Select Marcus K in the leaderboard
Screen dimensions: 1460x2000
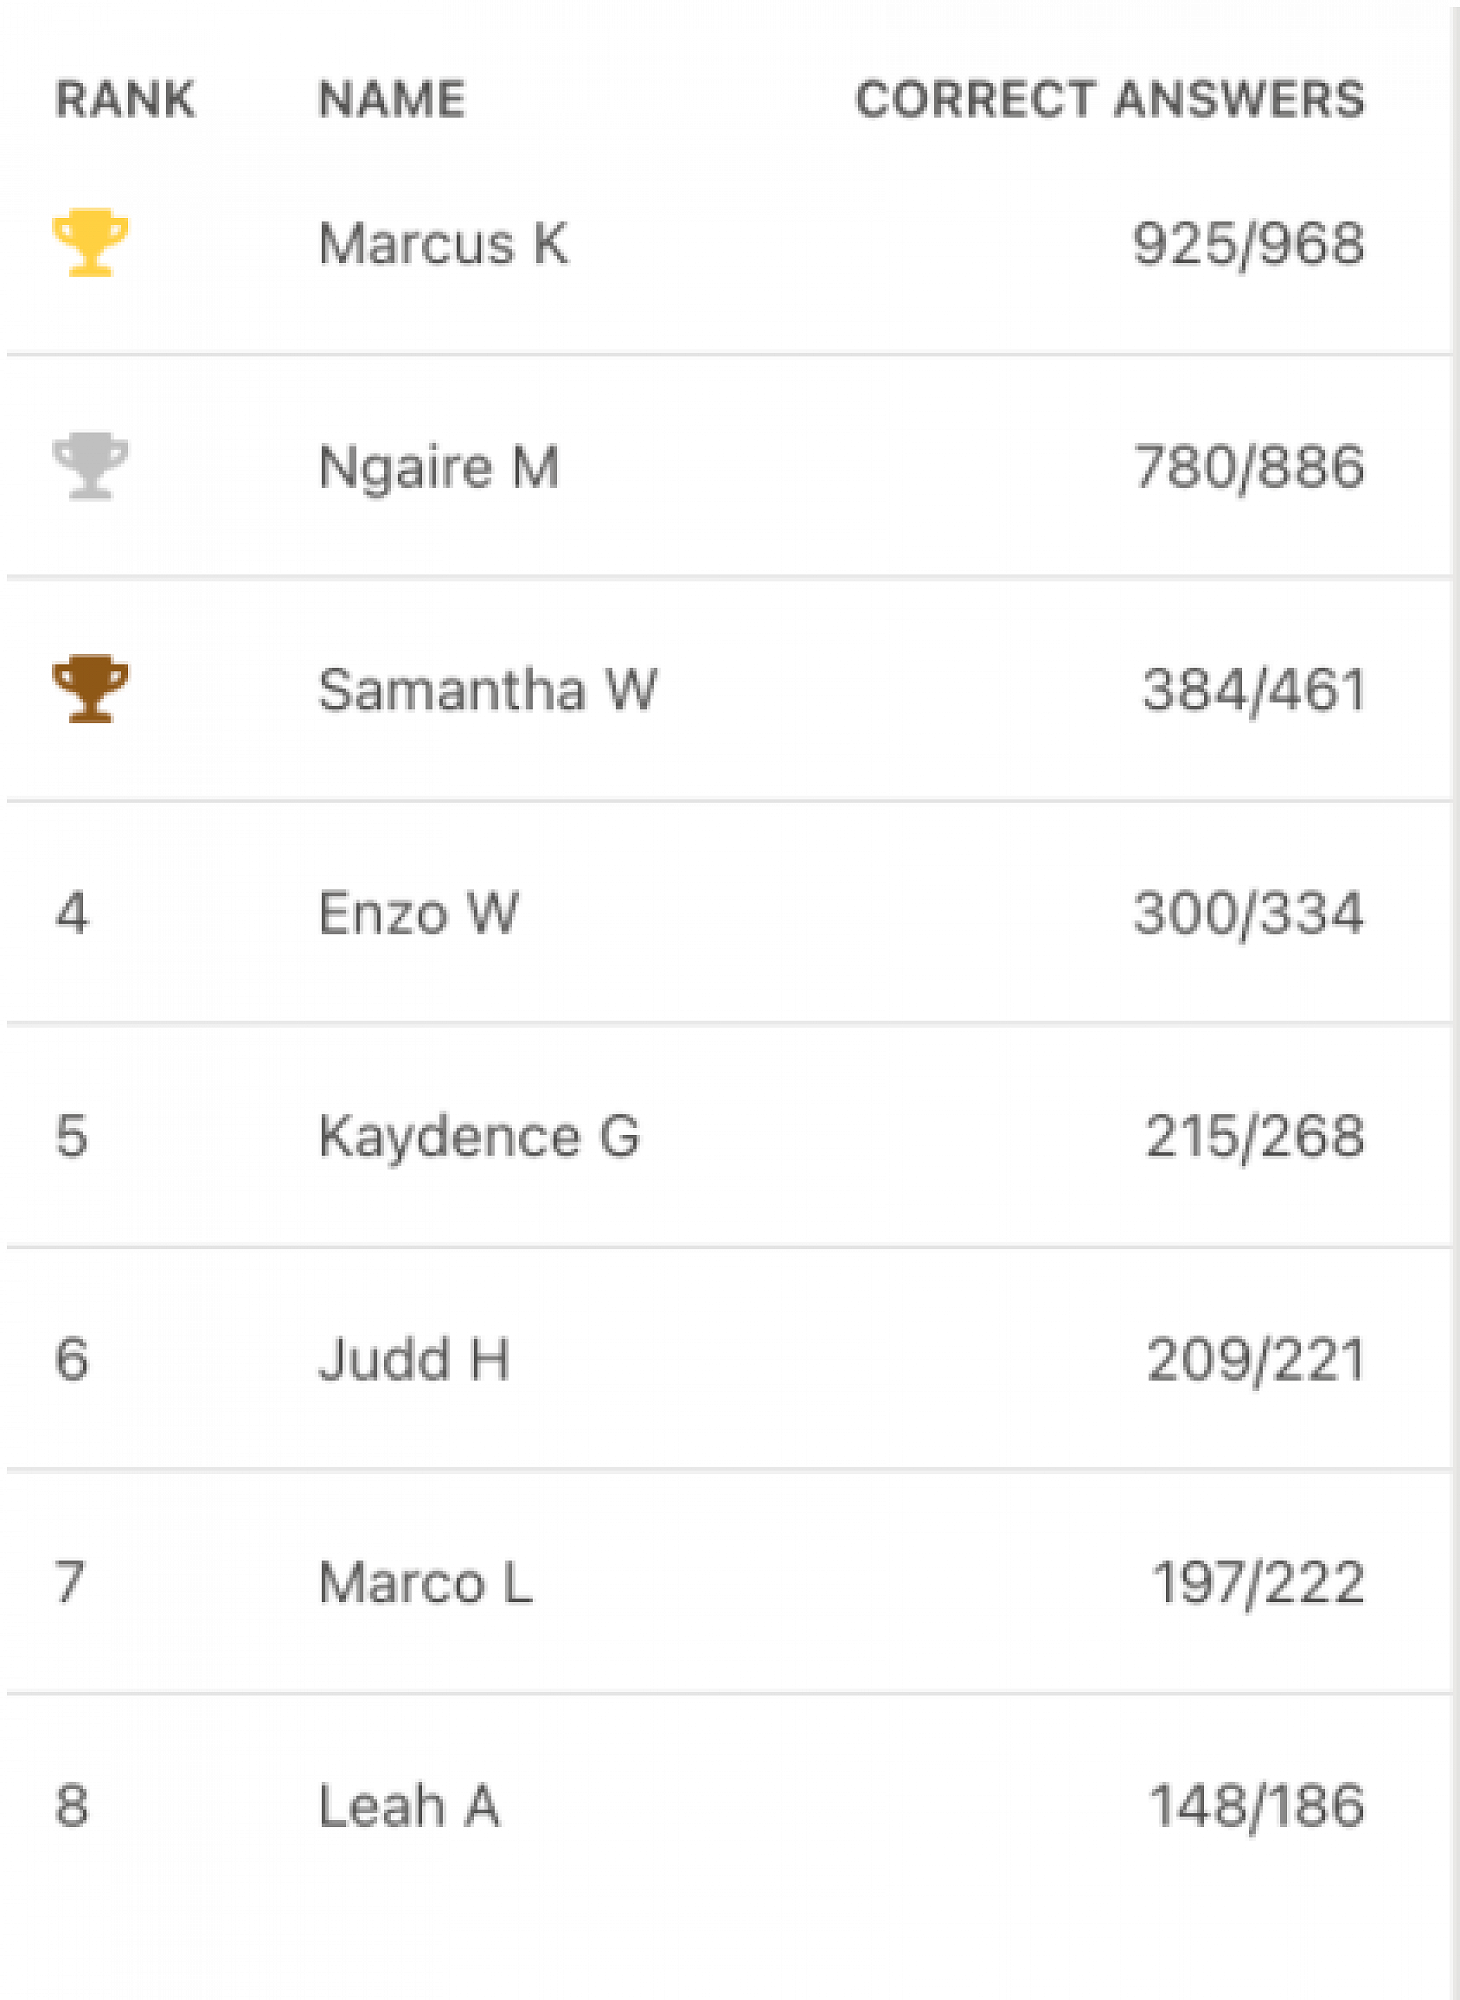[443, 244]
